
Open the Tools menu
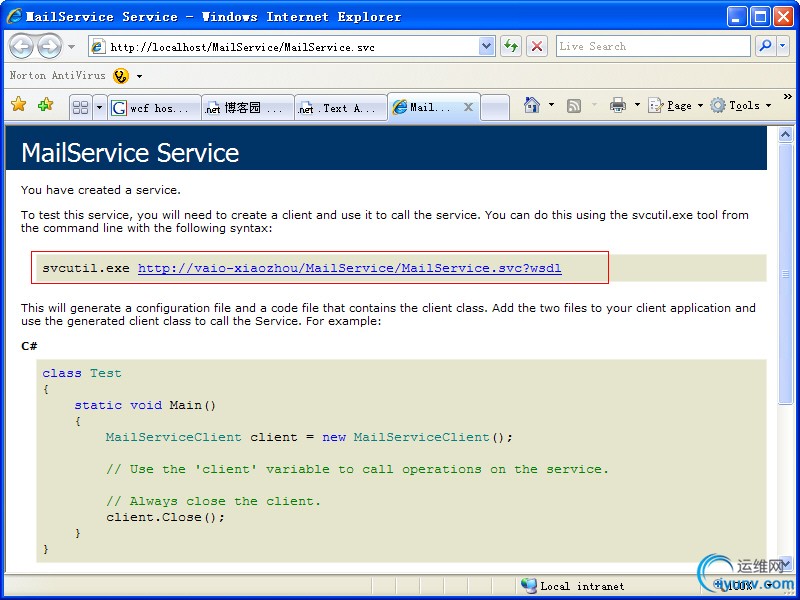741,106
